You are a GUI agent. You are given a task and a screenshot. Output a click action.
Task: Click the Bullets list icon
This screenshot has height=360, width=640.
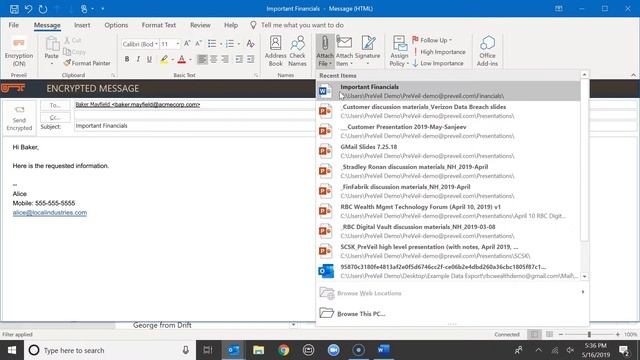pyautogui.click(x=212, y=44)
